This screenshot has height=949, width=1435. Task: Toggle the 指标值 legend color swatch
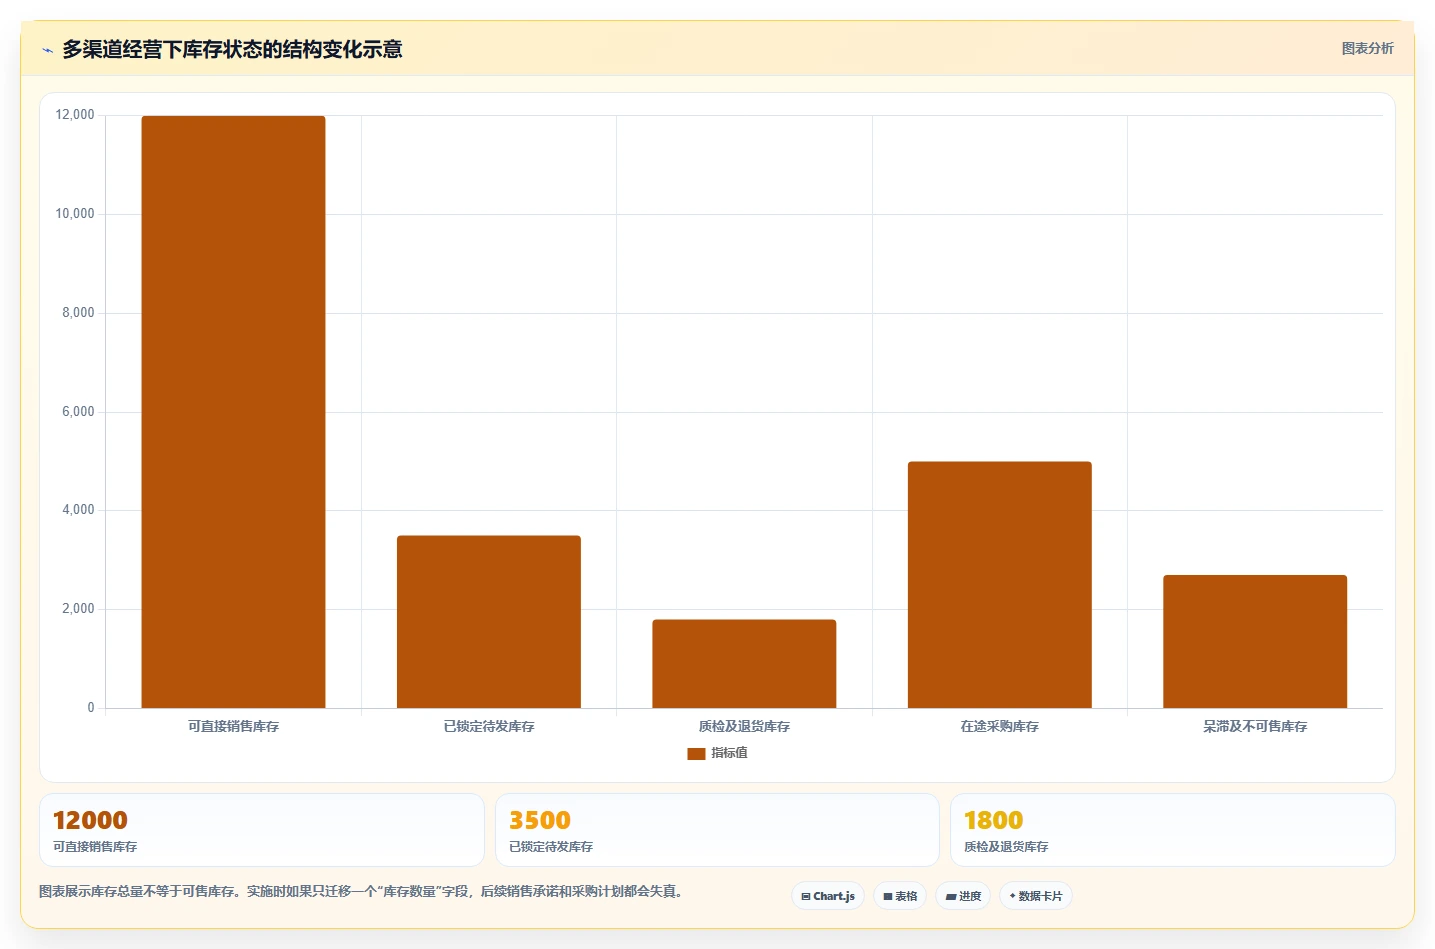[x=696, y=753]
